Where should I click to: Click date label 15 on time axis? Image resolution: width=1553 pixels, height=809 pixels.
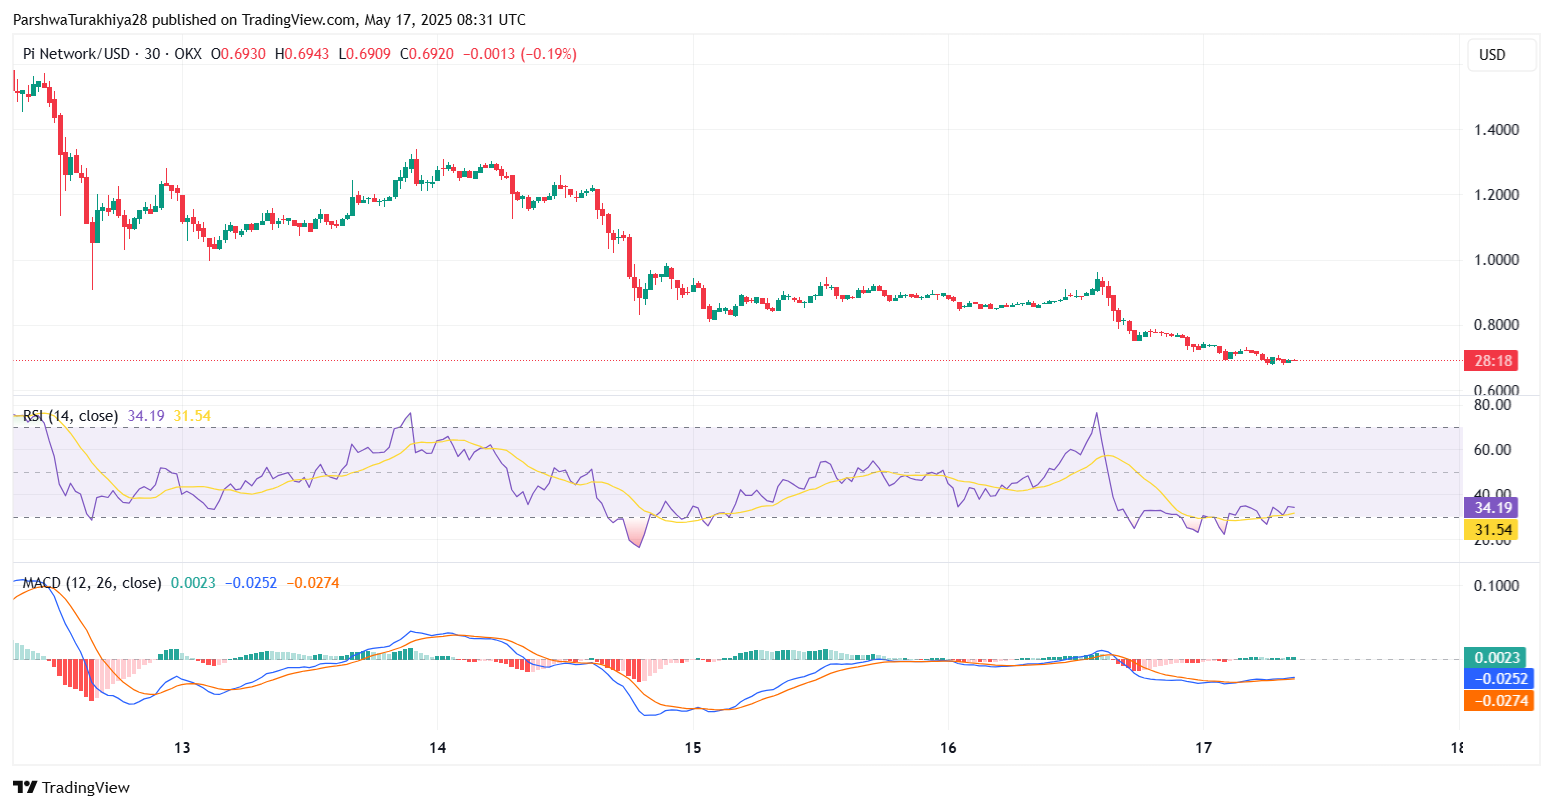click(x=693, y=748)
